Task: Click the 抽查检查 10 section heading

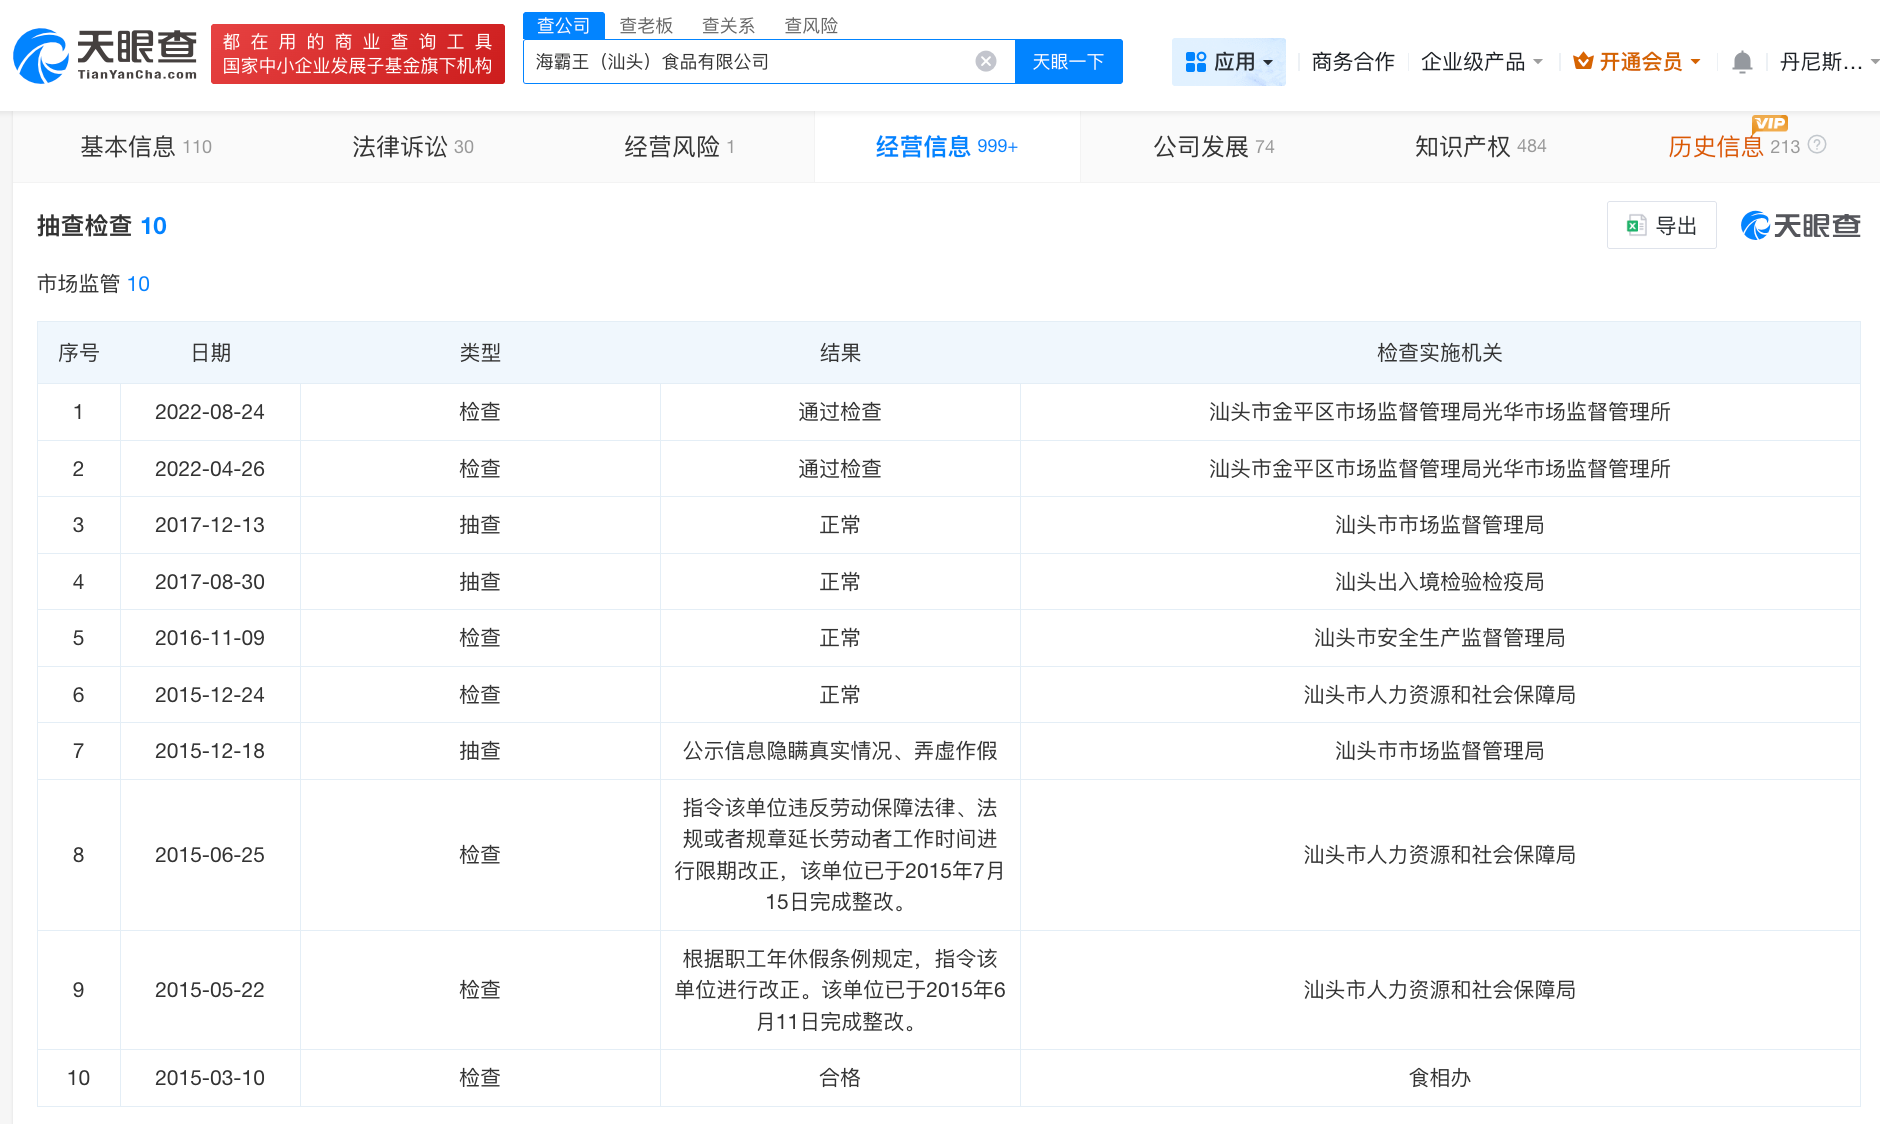Action: pos(102,226)
